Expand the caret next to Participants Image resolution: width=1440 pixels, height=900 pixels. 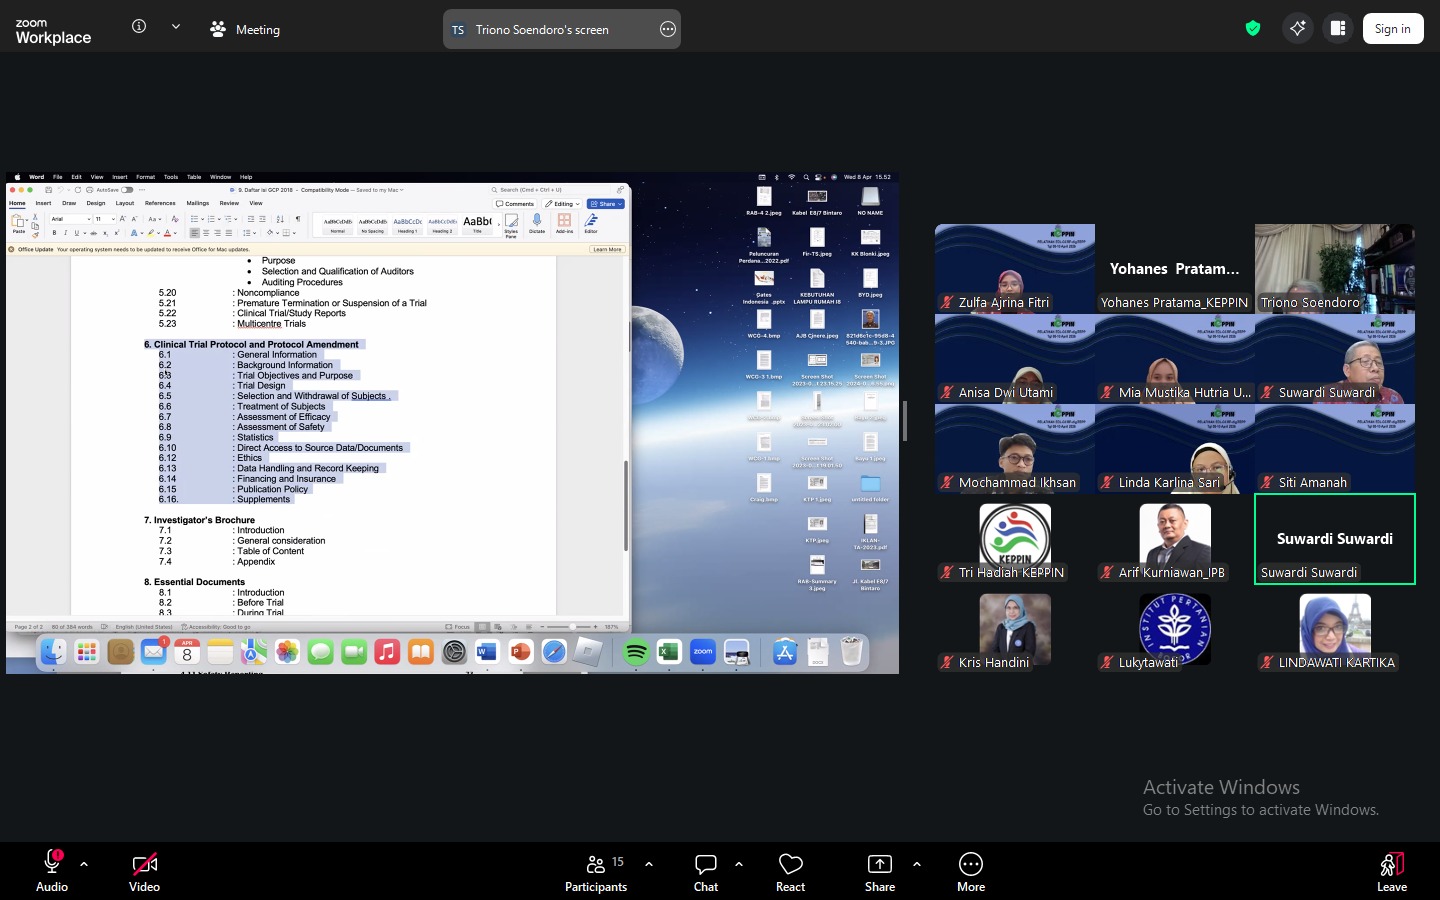tap(649, 864)
